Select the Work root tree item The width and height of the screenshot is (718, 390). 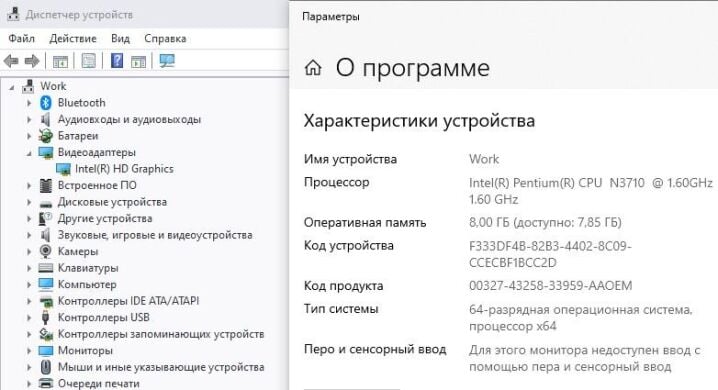pyautogui.click(x=53, y=86)
